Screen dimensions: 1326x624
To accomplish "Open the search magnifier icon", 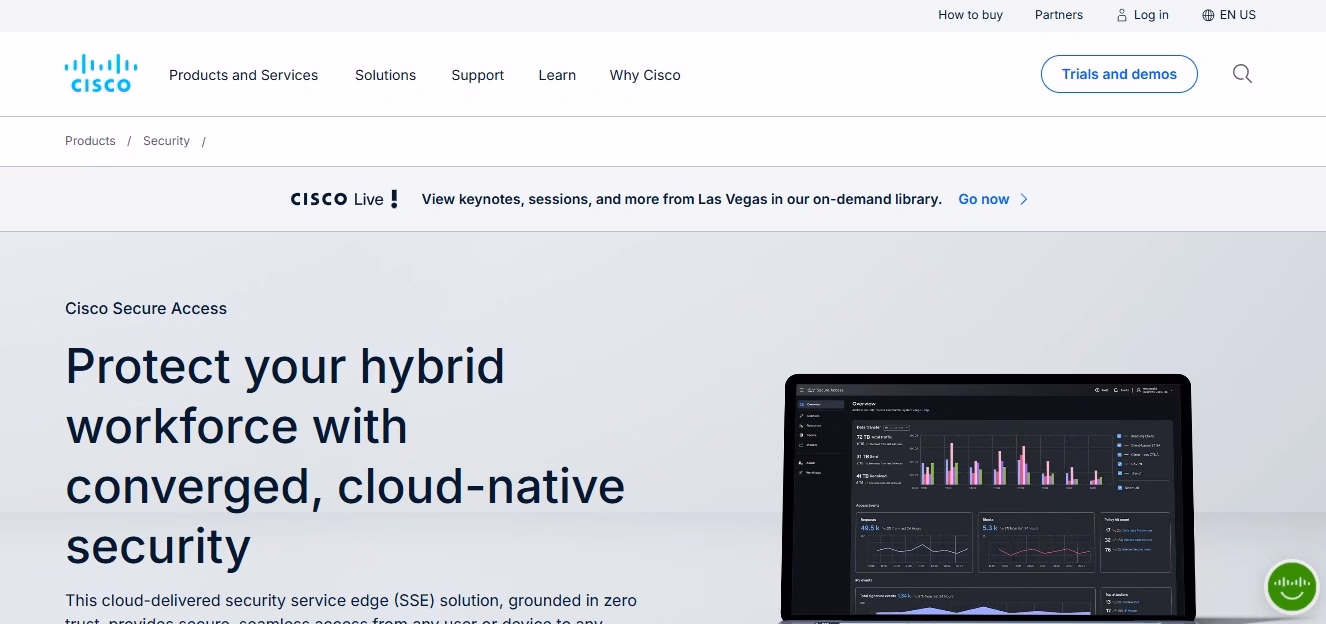I will (1242, 74).
